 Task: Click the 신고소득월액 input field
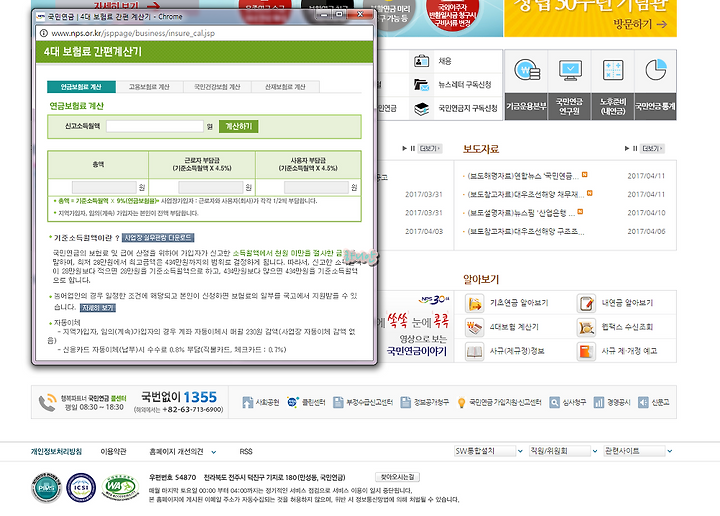point(155,126)
